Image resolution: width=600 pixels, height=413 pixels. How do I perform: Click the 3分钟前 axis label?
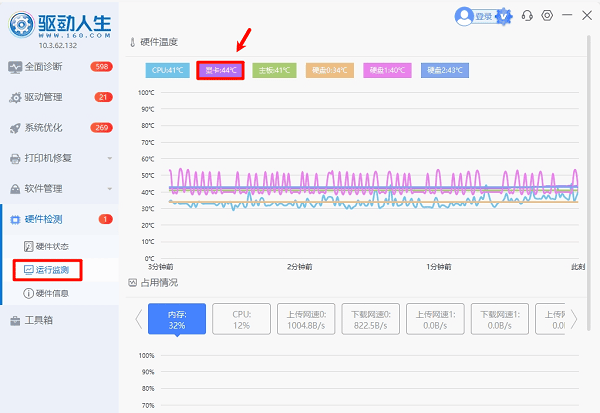pos(160,266)
